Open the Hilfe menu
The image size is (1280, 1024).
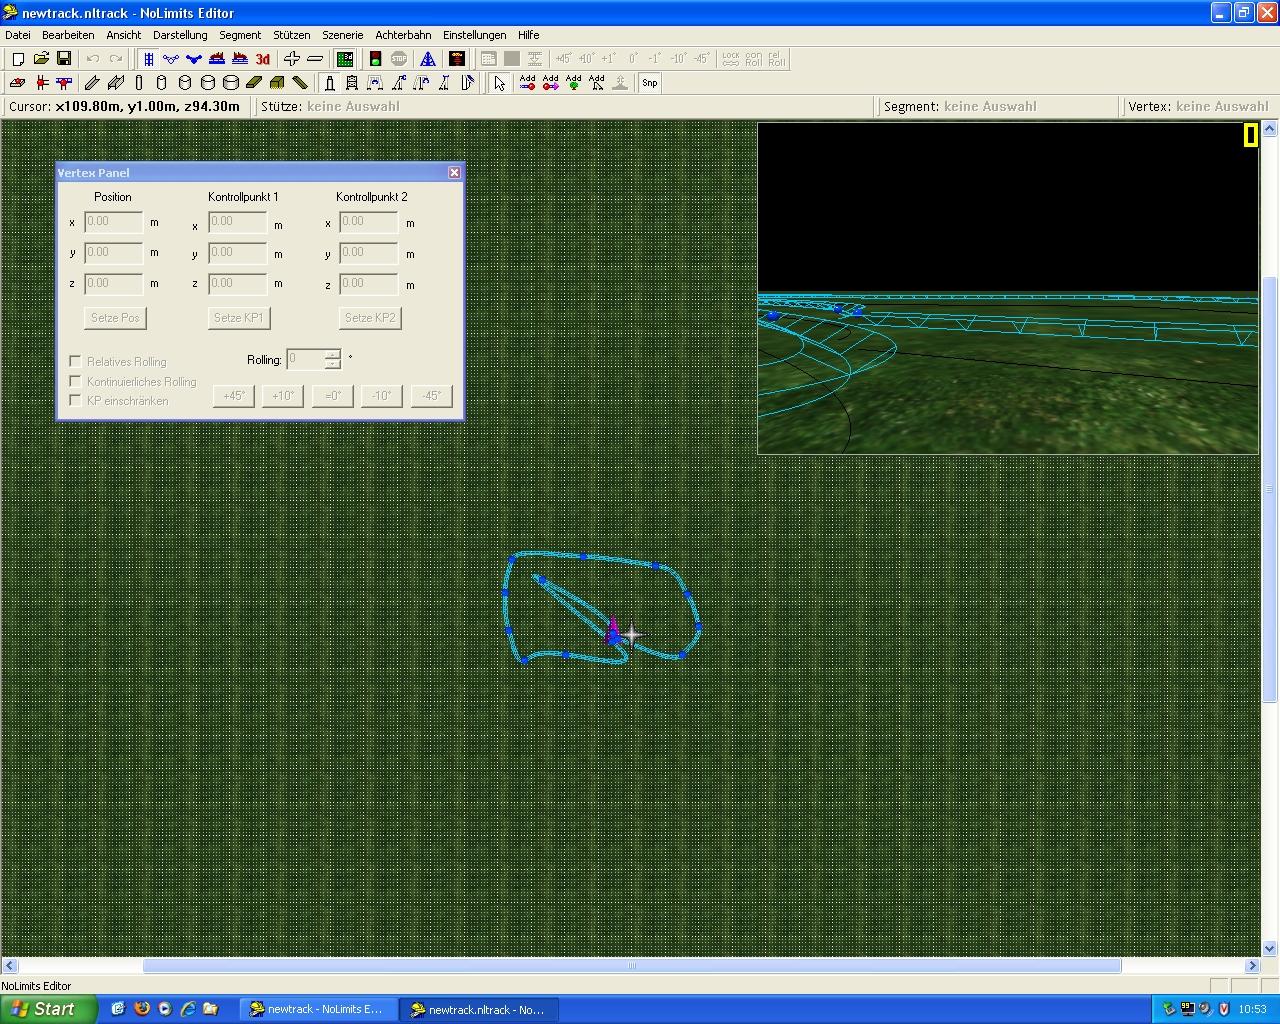coord(529,35)
